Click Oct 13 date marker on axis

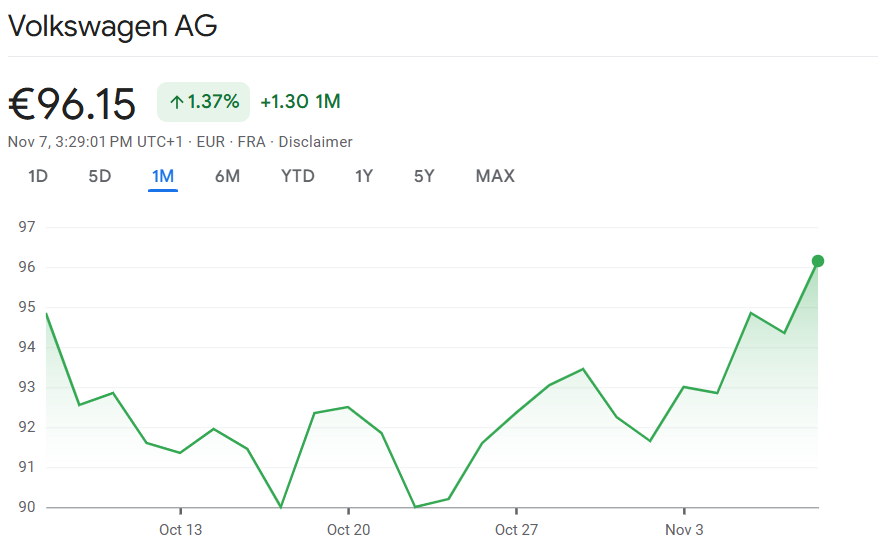[181, 529]
